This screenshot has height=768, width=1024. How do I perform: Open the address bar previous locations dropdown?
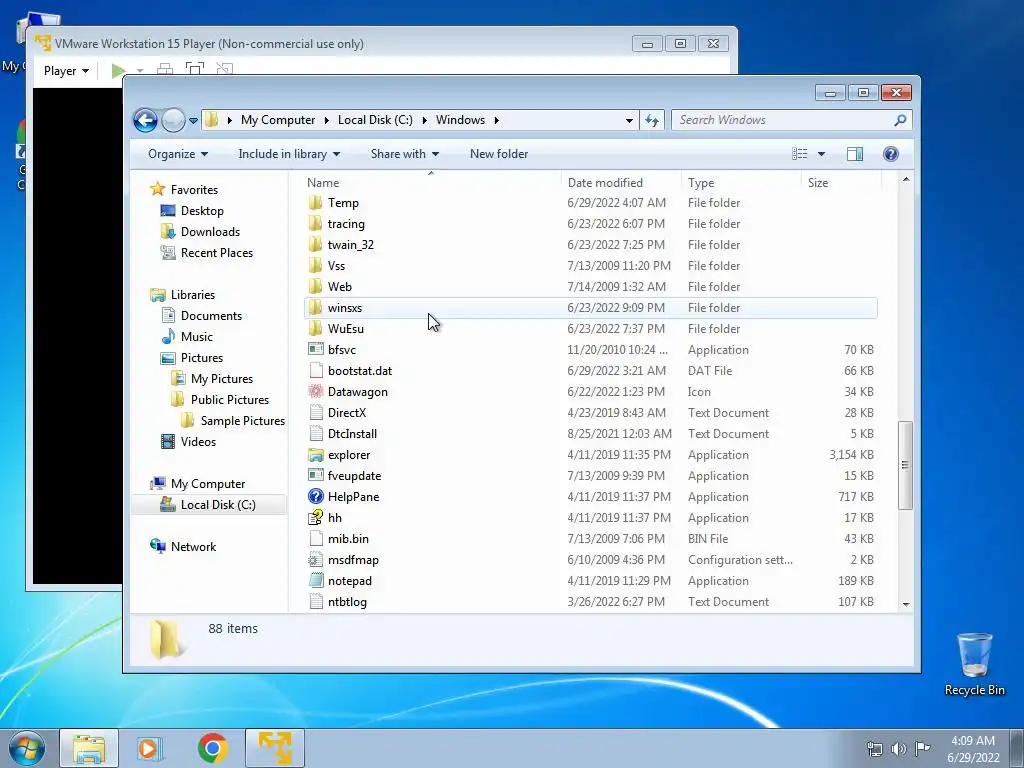(629, 121)
